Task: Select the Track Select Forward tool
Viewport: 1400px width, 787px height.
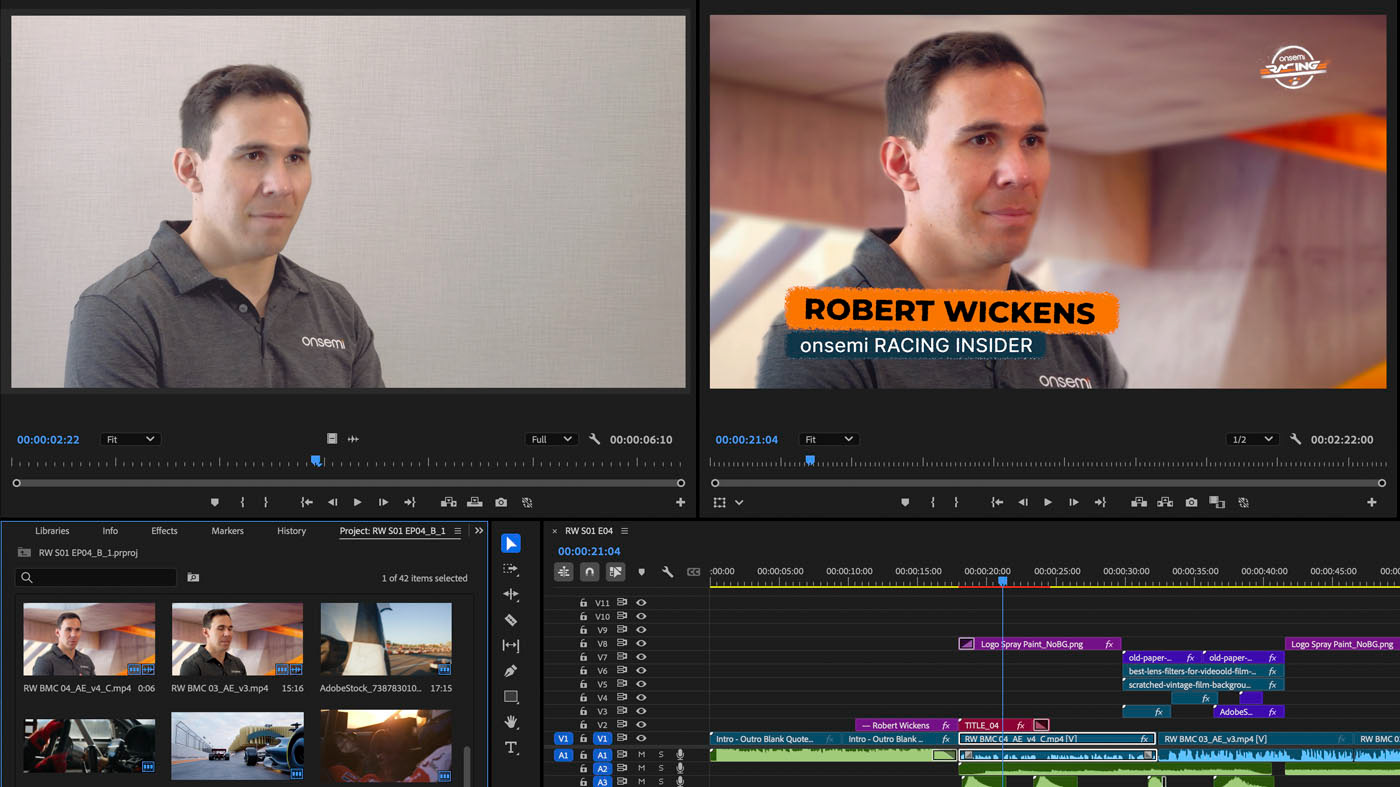Action: [x=511, y=569]
